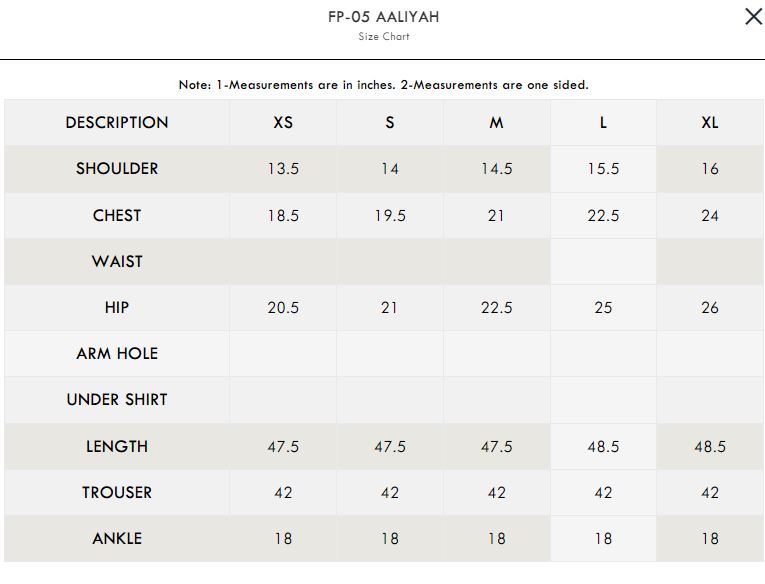The height and width of the screenshot is (584, 765).
Task: Click the ARM HOLE row label
Action: (x=117, y=353)
